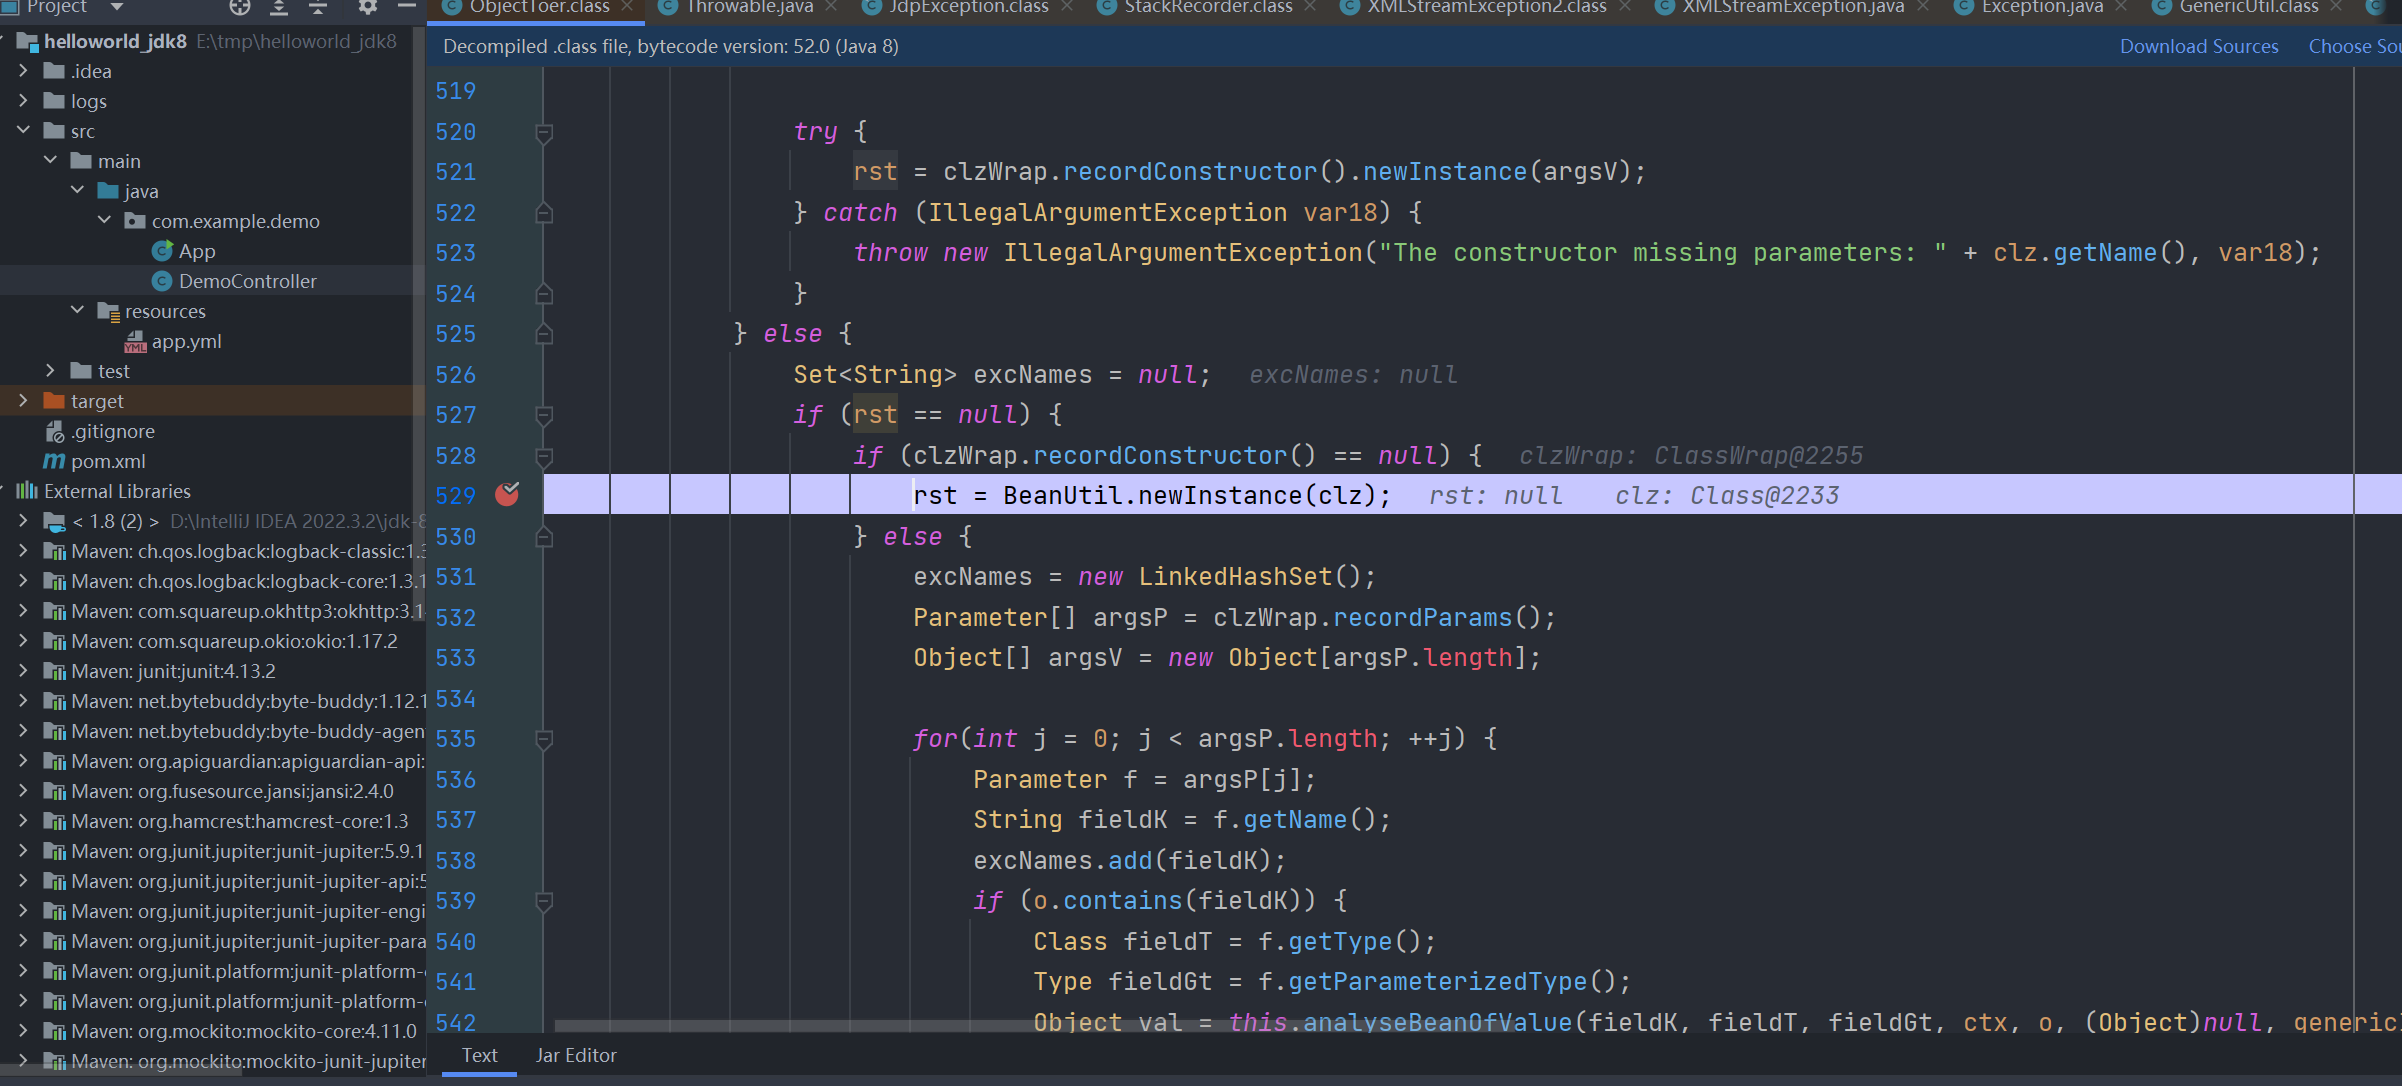
Task: Select the Jar Editor tab at bottom
Action: click(x=576, y=1055)
